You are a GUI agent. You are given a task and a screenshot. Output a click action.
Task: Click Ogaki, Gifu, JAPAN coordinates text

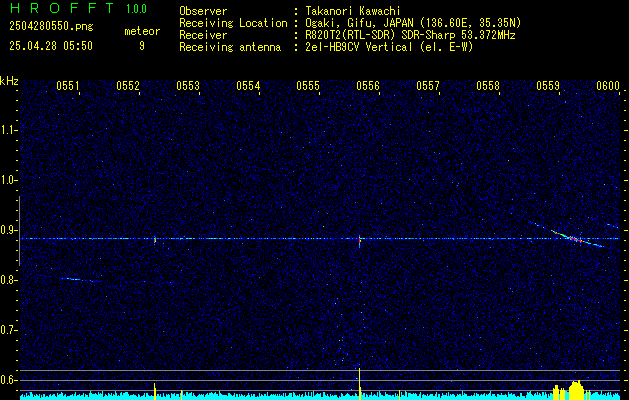coord(413,23)
